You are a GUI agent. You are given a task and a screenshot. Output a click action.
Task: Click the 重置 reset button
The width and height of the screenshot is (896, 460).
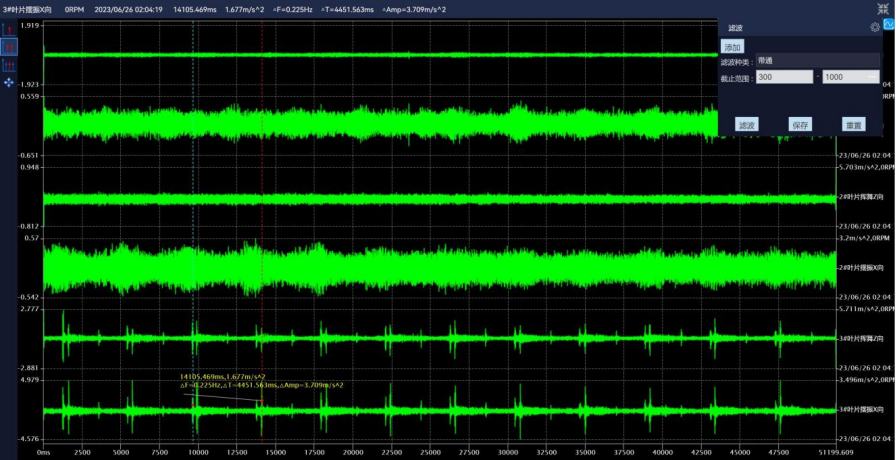[853, 125]
